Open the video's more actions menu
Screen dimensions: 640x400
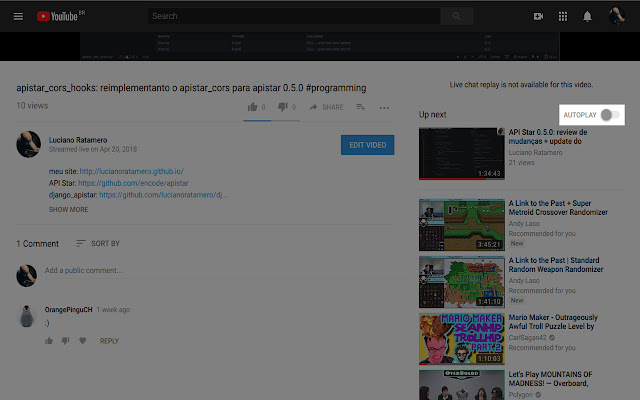[x=384, y=108]
